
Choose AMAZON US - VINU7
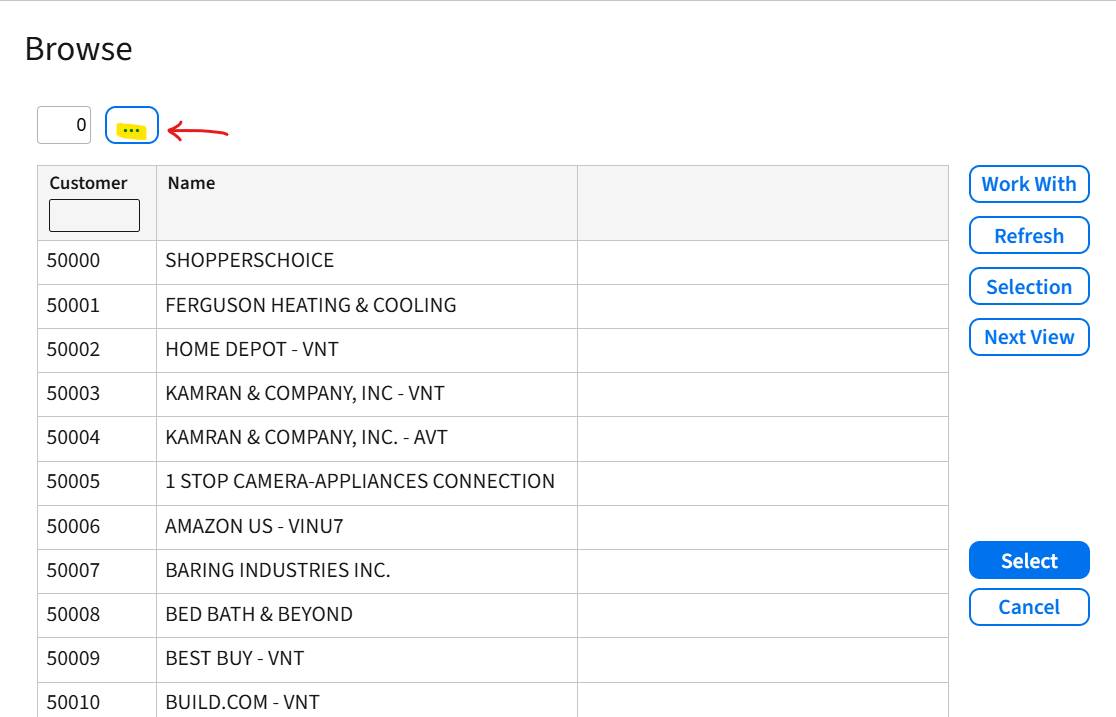pyautogui.click(x=254, y=527)
